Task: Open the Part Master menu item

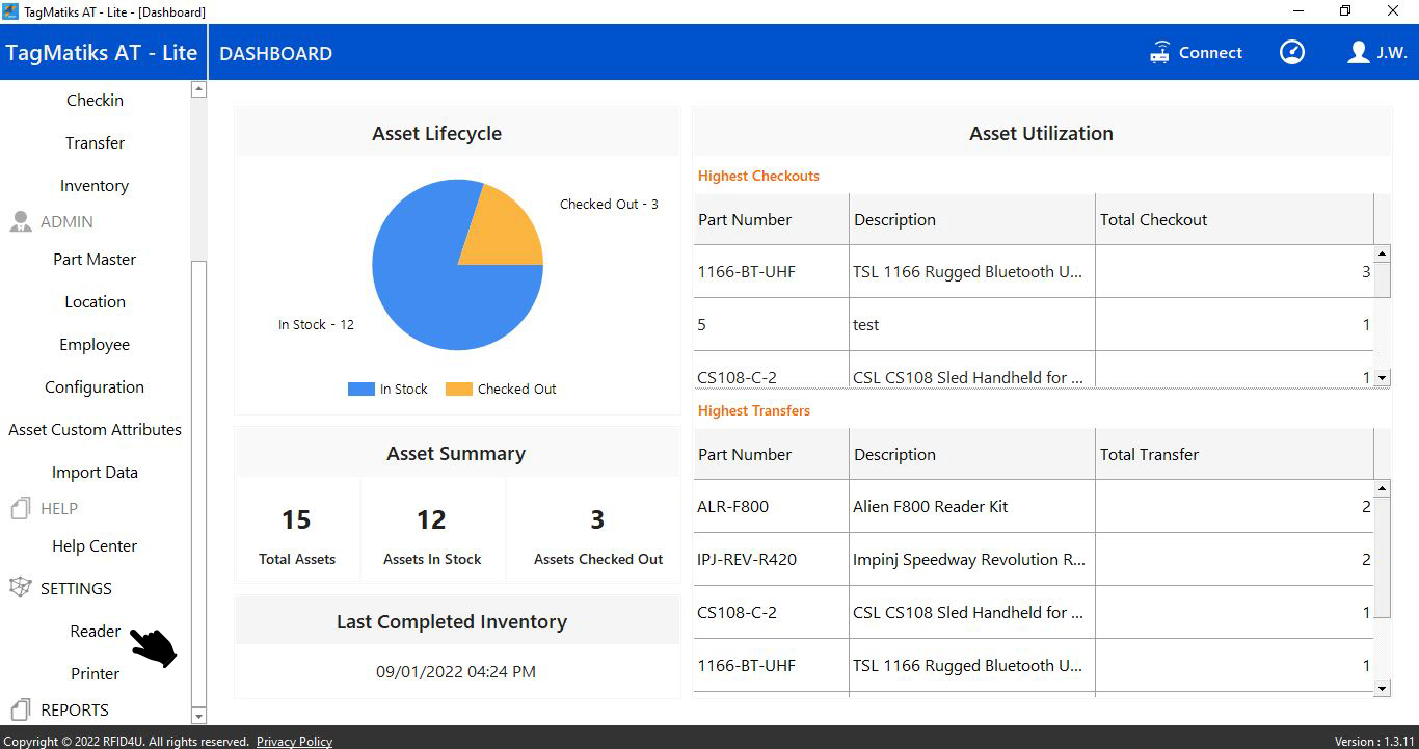Action: pyautogui.click(x=94, y=259)
